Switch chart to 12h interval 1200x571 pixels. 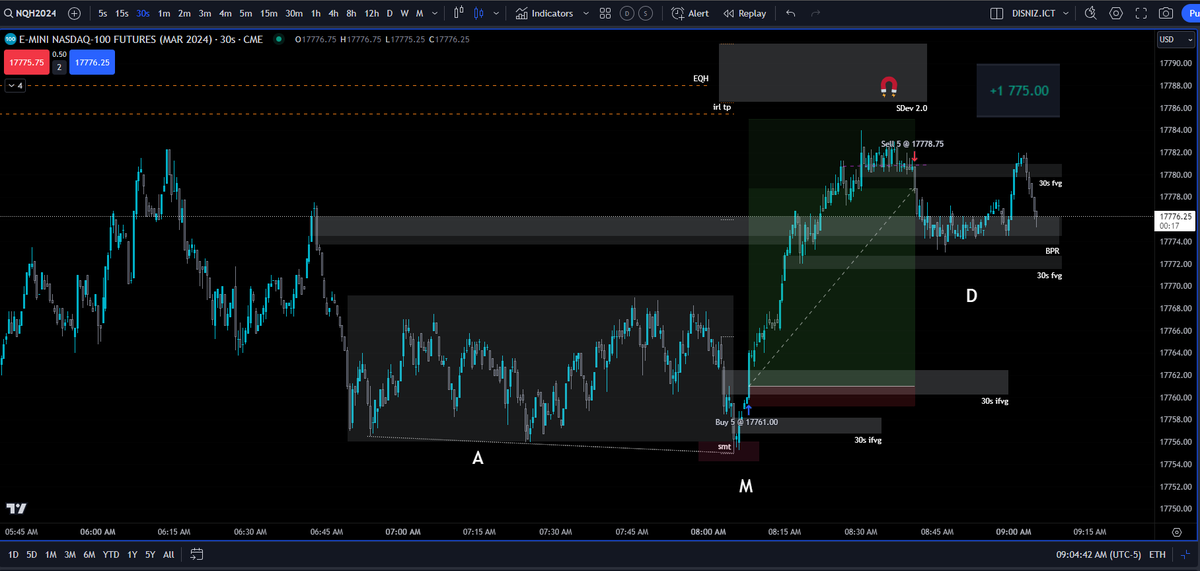(x=372, y=13)
